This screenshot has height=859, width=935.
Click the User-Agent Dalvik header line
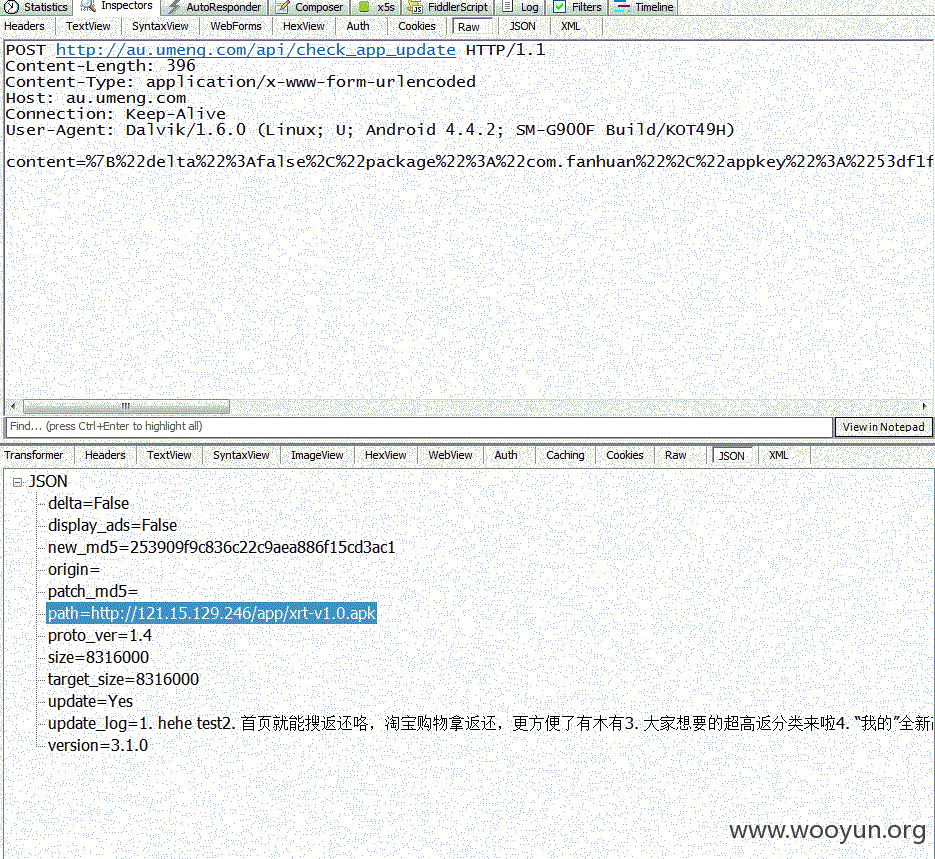(x=370, y=130)
